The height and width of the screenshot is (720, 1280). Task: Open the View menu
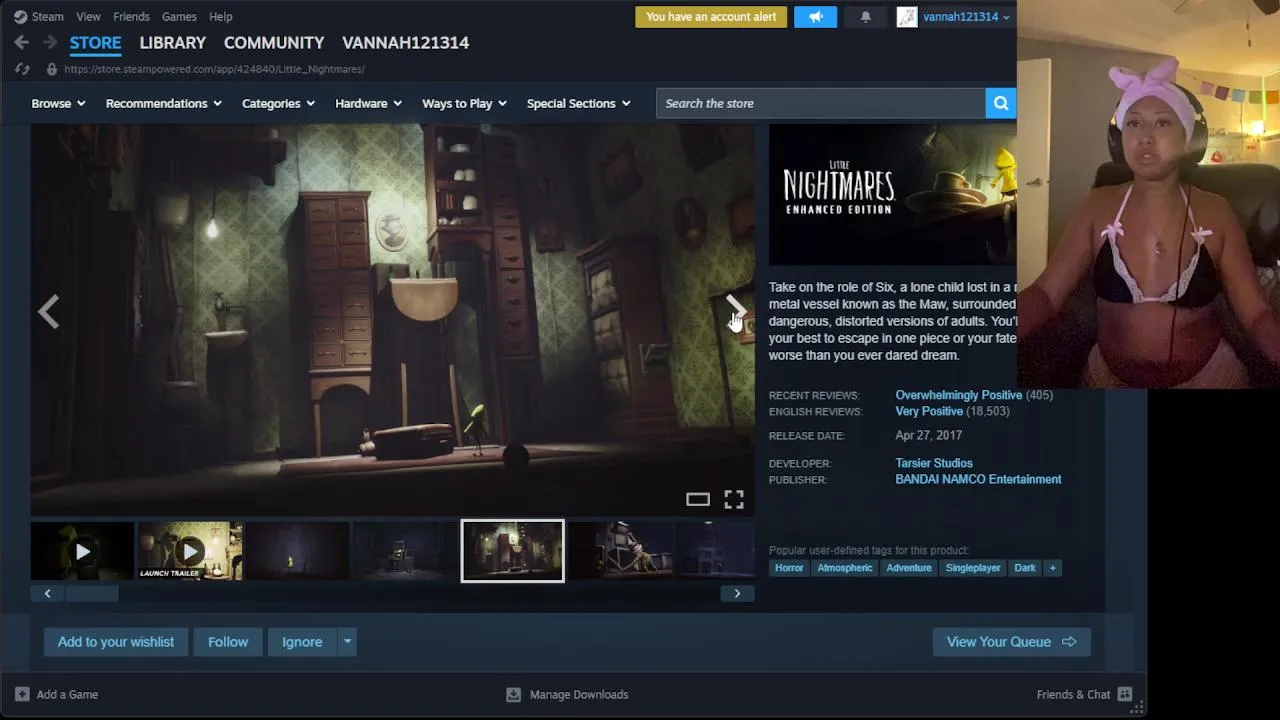tap(88, 16)
